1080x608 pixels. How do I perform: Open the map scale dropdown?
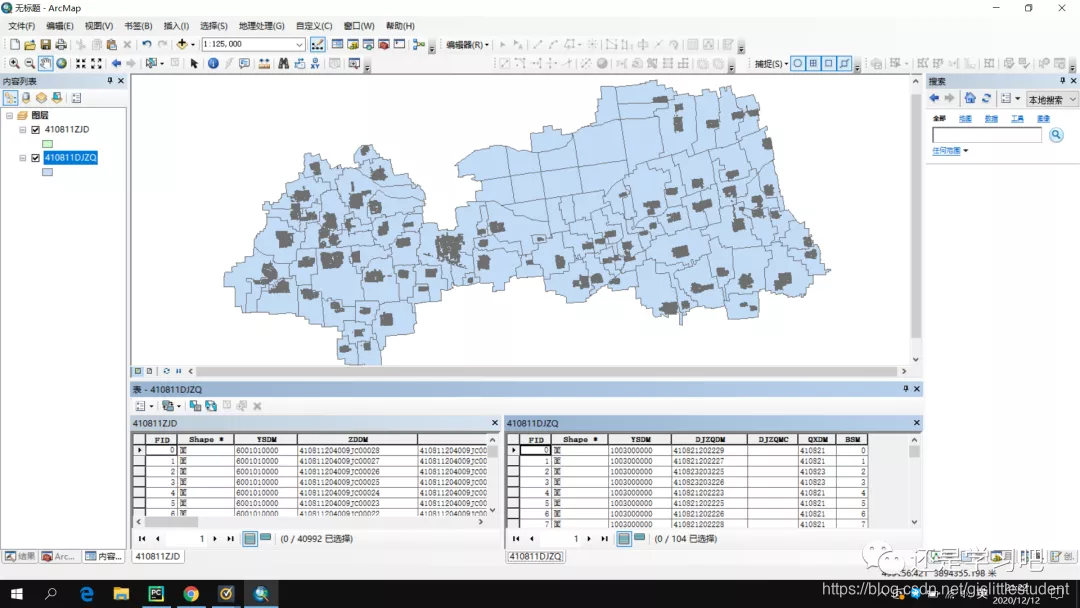(300, 45)
